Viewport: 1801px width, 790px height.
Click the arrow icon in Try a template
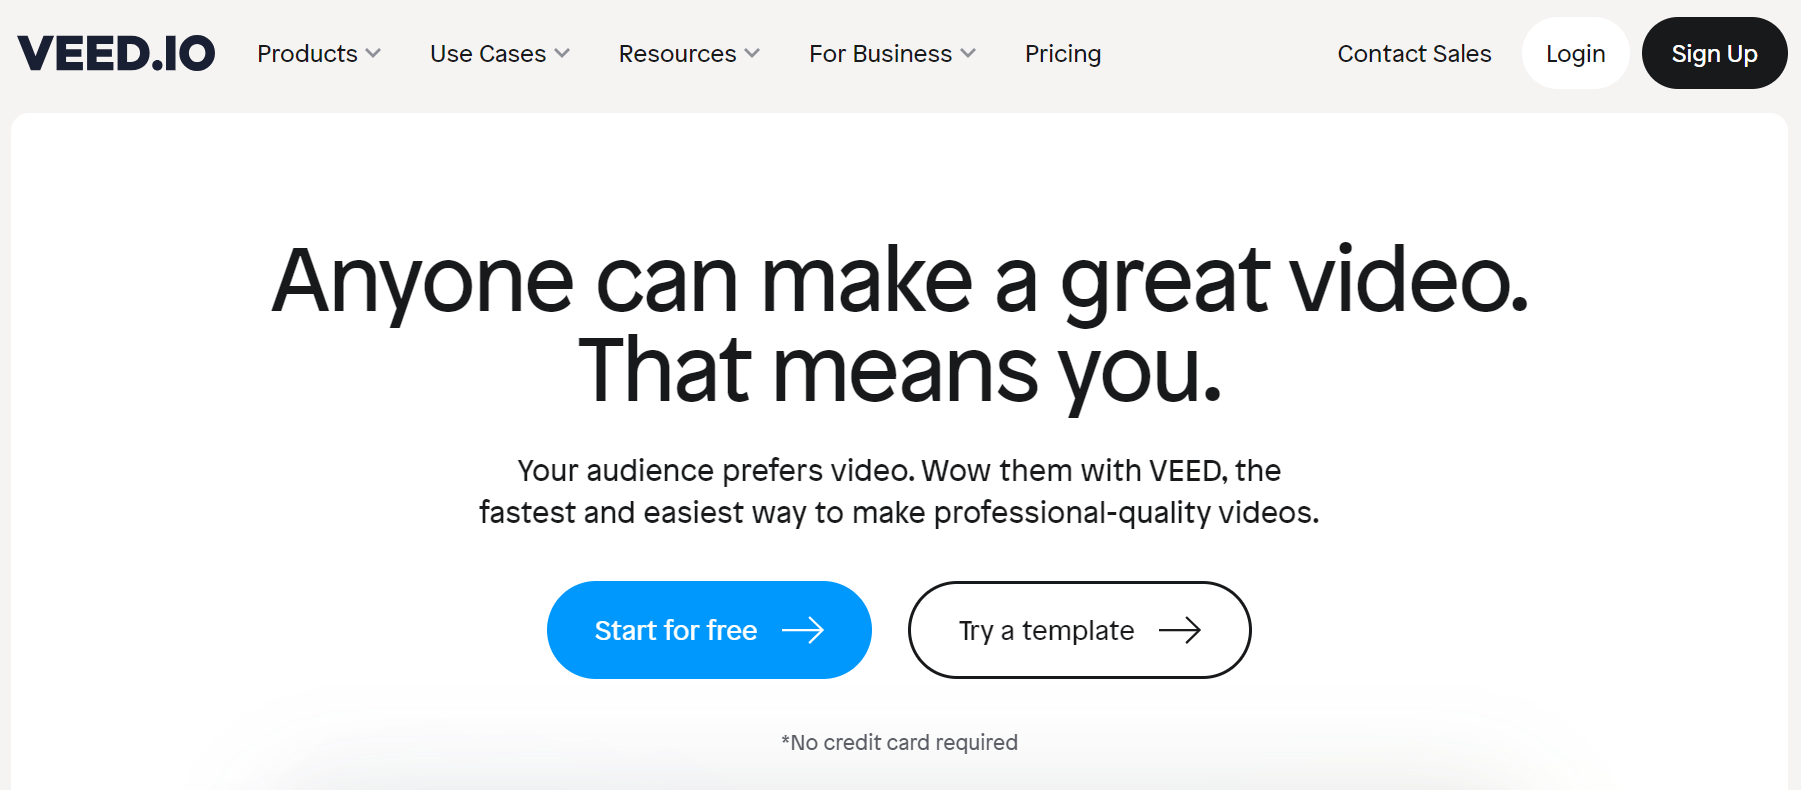click(1179, 630)
